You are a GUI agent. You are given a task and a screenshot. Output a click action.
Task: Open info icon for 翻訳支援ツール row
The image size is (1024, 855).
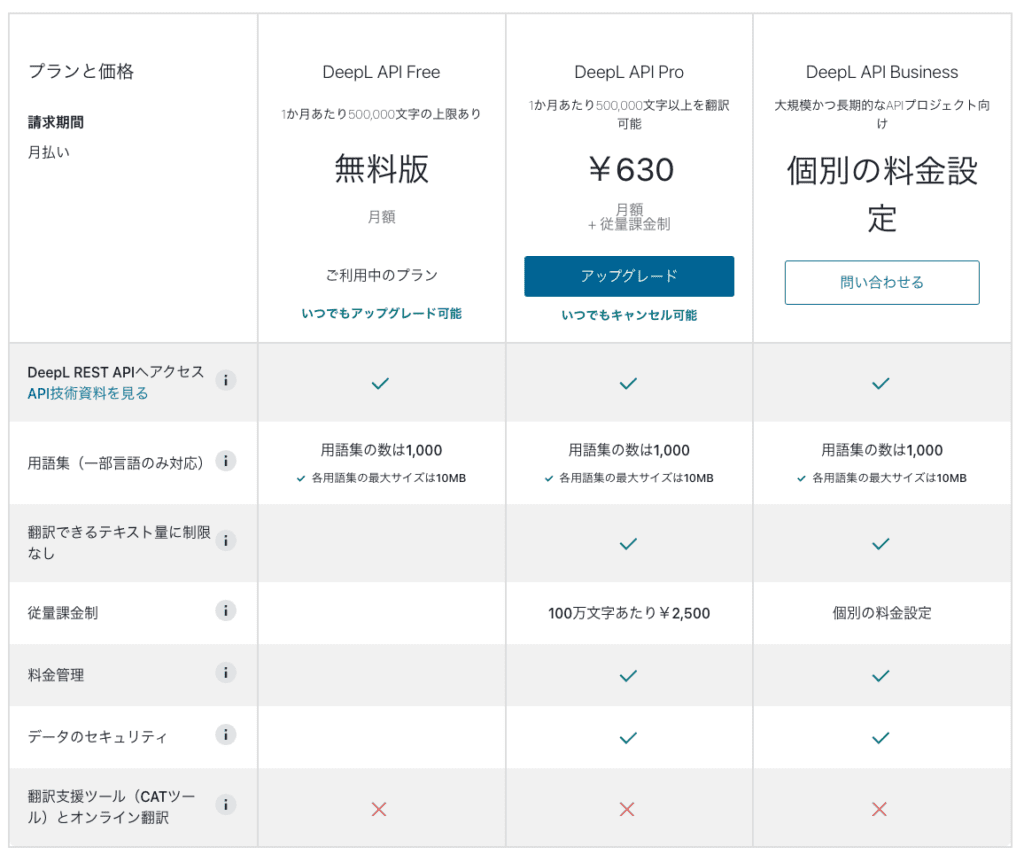[226, 804]
